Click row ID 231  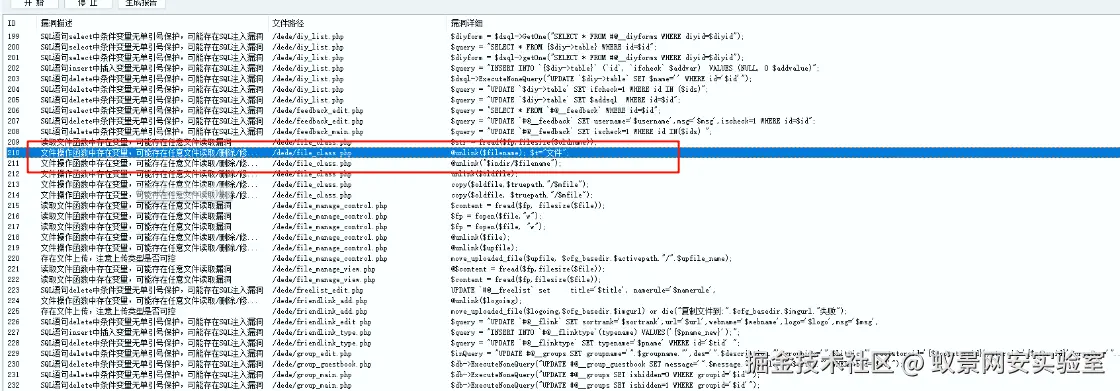14,375
